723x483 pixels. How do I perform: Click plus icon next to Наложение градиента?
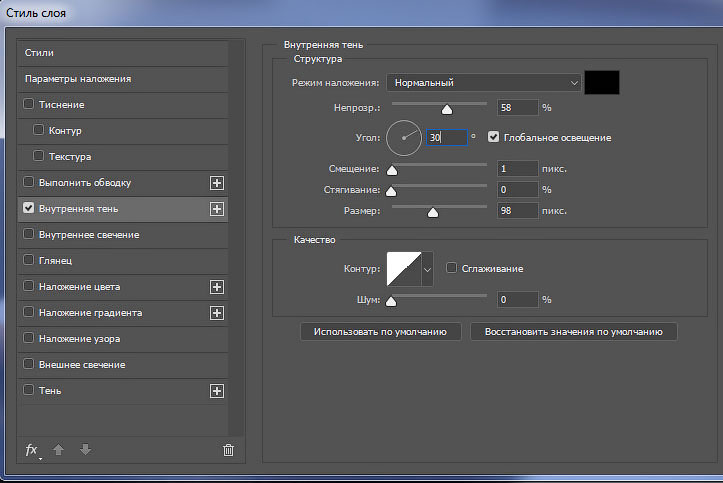pyautogui.click(x=217, y=313)
